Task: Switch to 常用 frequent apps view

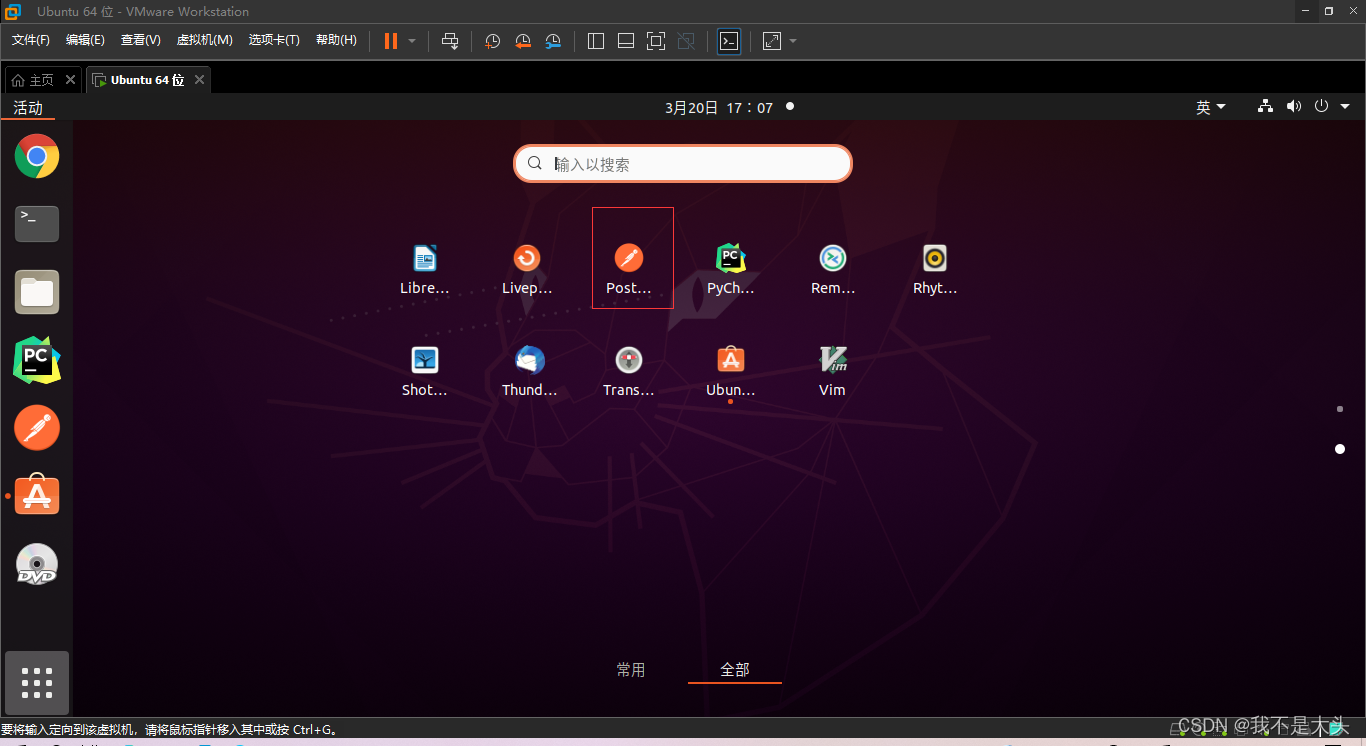Action: click(631, 670)
